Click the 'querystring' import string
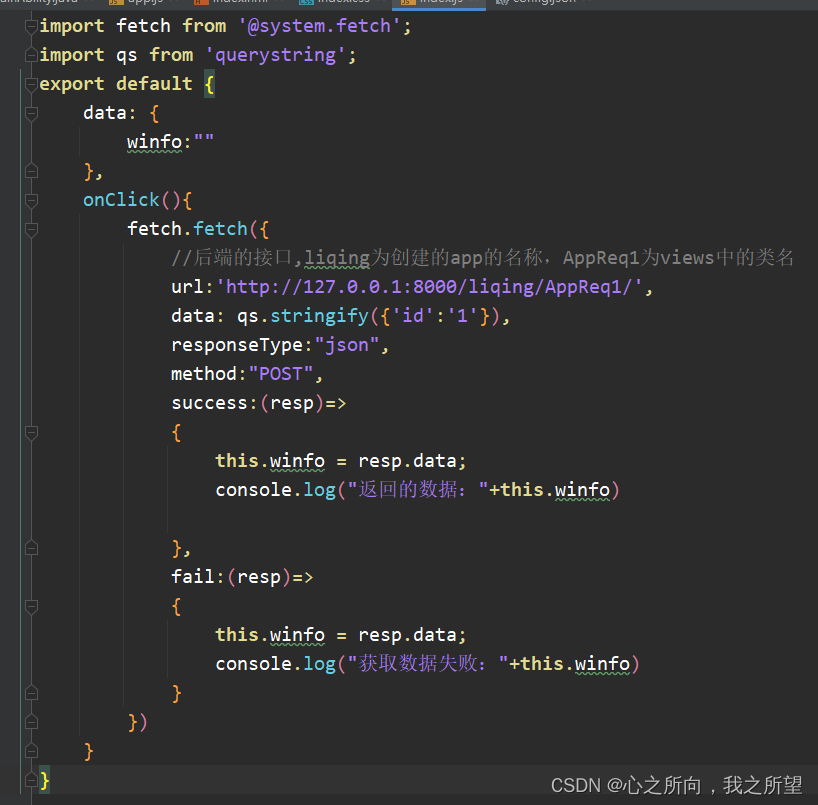Screen dimensions: 818x805 click(x=275, y=55)
